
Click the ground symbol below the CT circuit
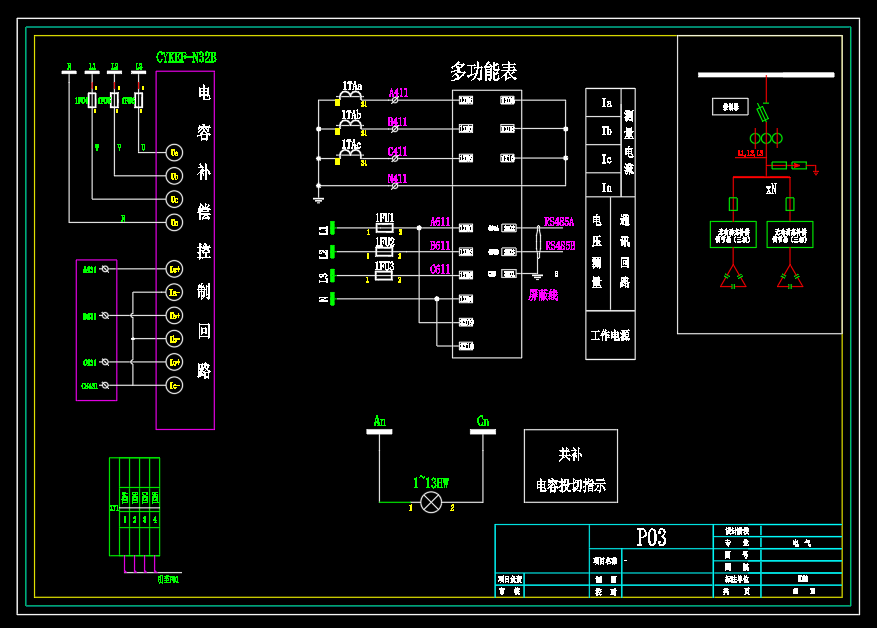(x=319, y=200)
